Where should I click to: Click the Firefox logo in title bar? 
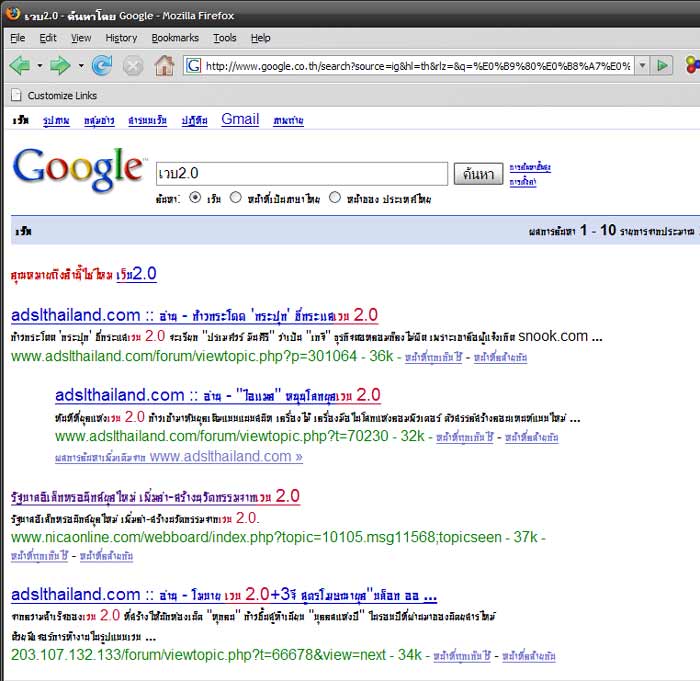tap(12, 13)
